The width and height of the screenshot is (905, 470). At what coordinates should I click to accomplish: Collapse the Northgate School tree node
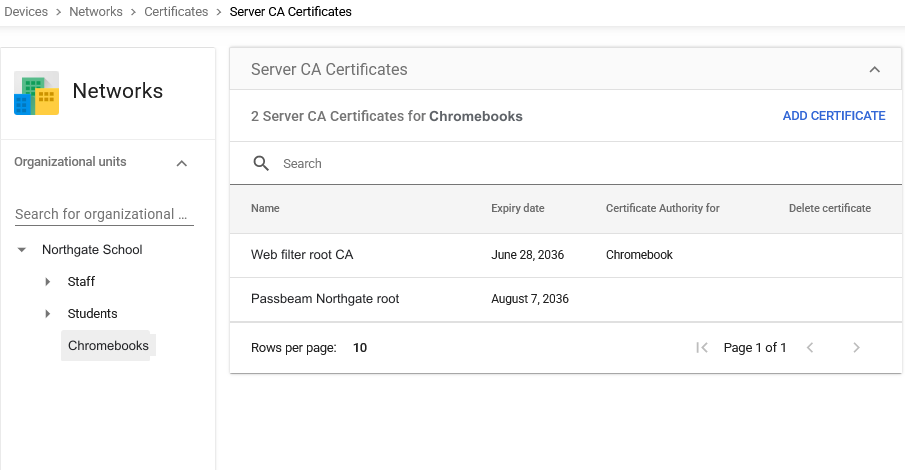[x=22, y=250]
